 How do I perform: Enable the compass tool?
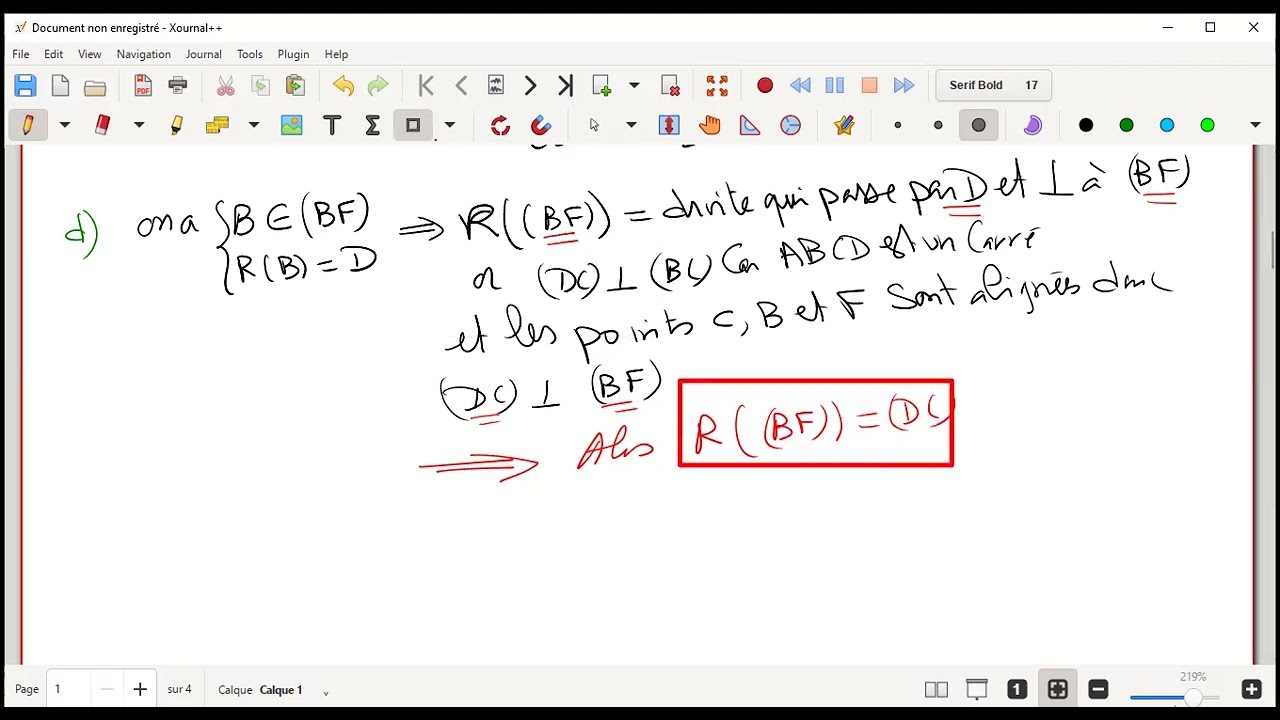790,125
